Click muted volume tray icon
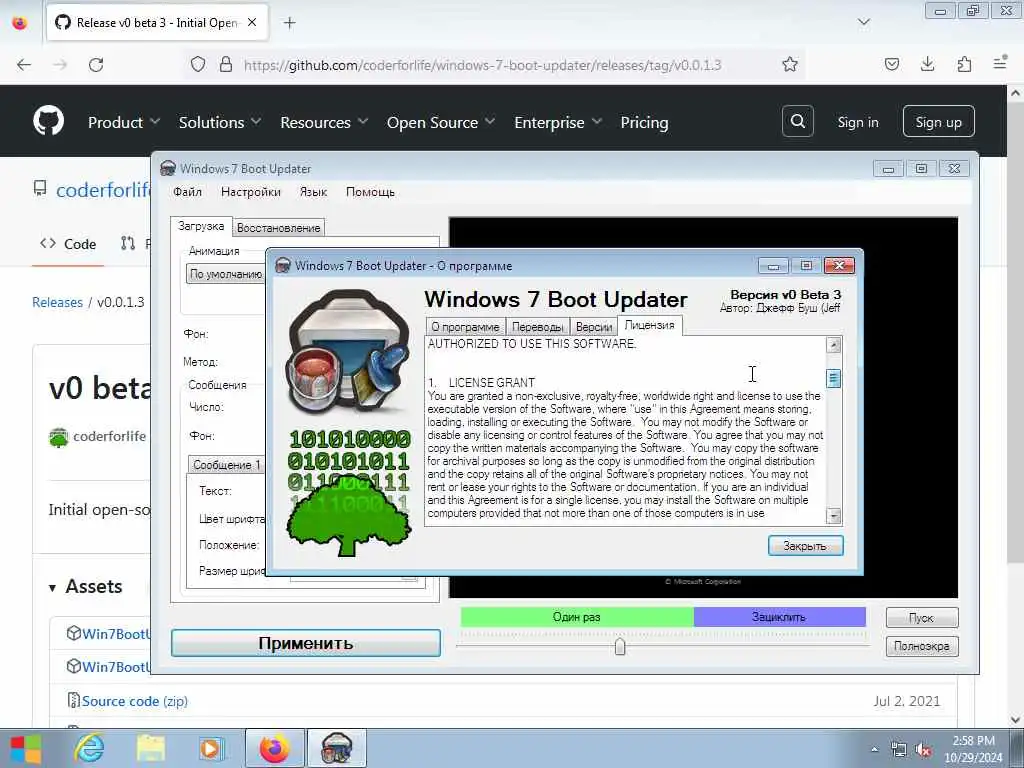Viewport: 1024px width, 768px height. click(923, 750)
